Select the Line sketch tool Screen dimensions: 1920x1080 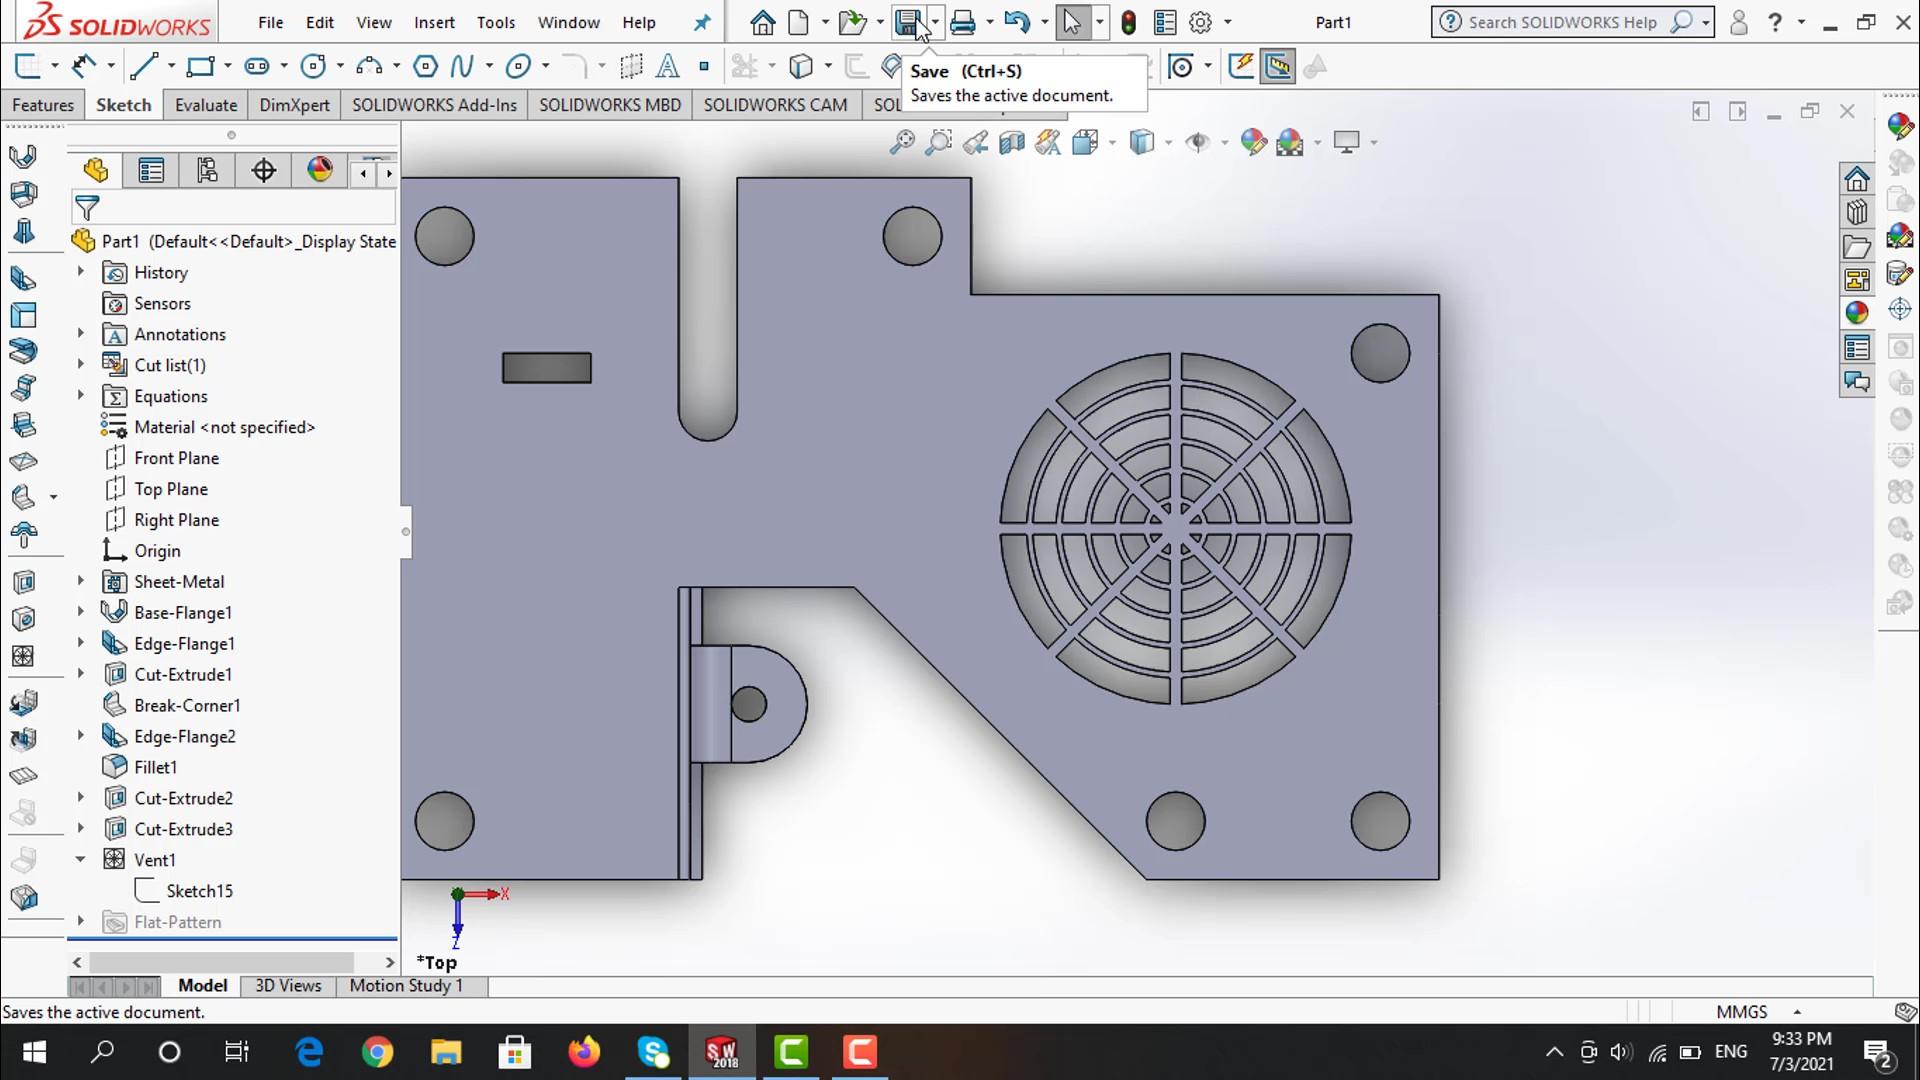143,67
